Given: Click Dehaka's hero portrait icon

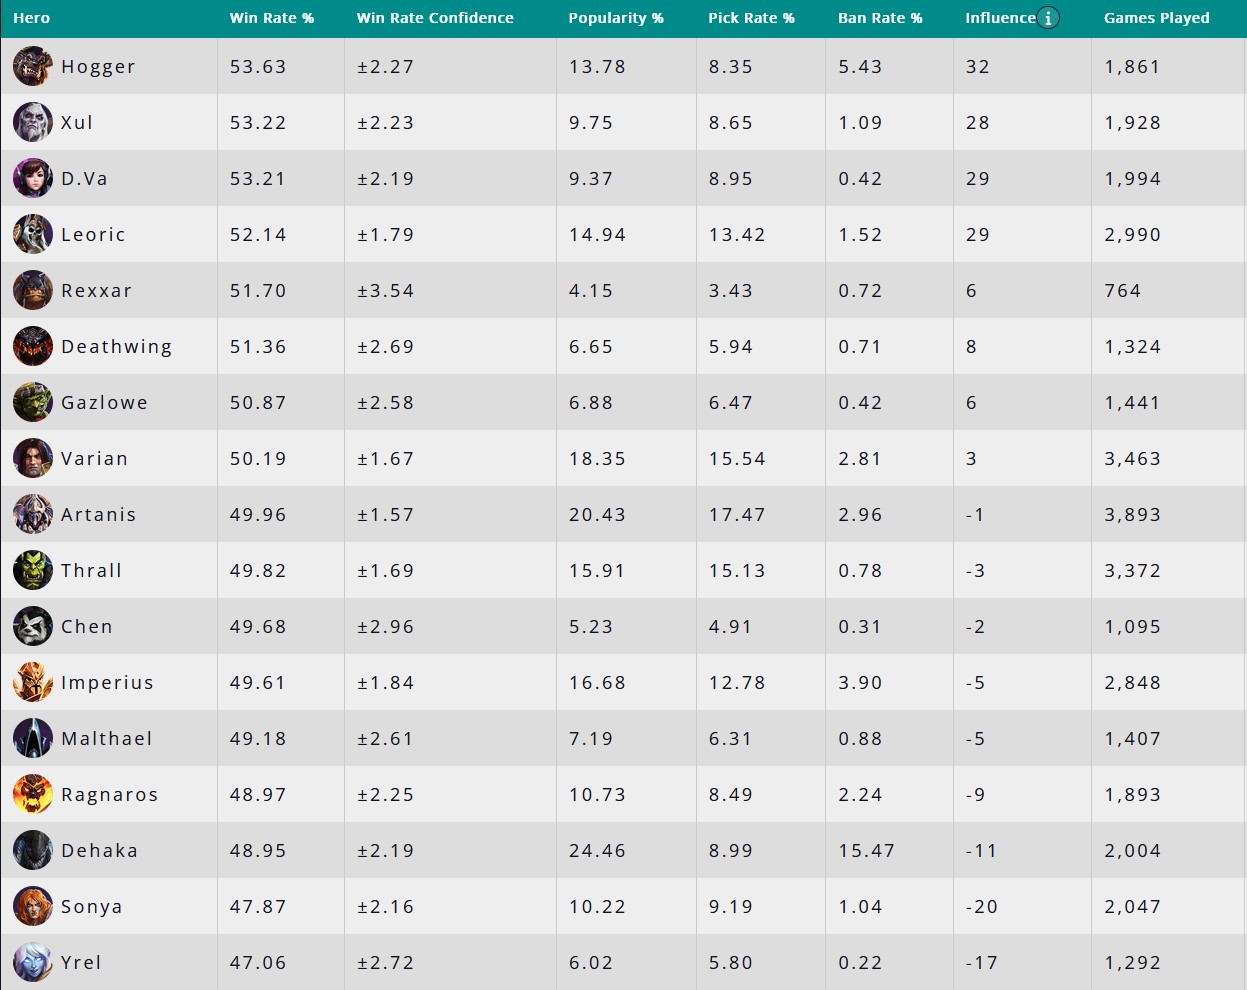Looking at the screenshot, I should point(33,850).
